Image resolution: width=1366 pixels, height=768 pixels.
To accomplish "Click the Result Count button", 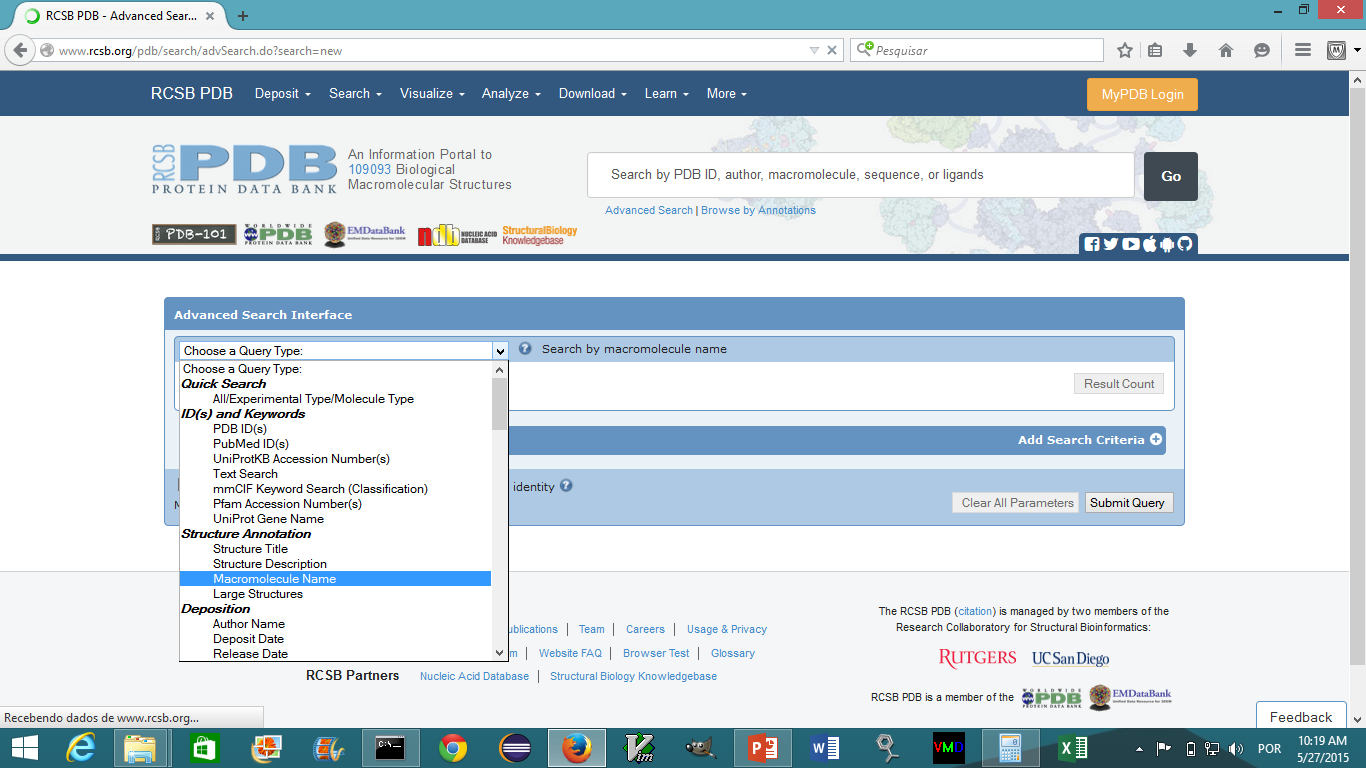I will coord(1119,384).
